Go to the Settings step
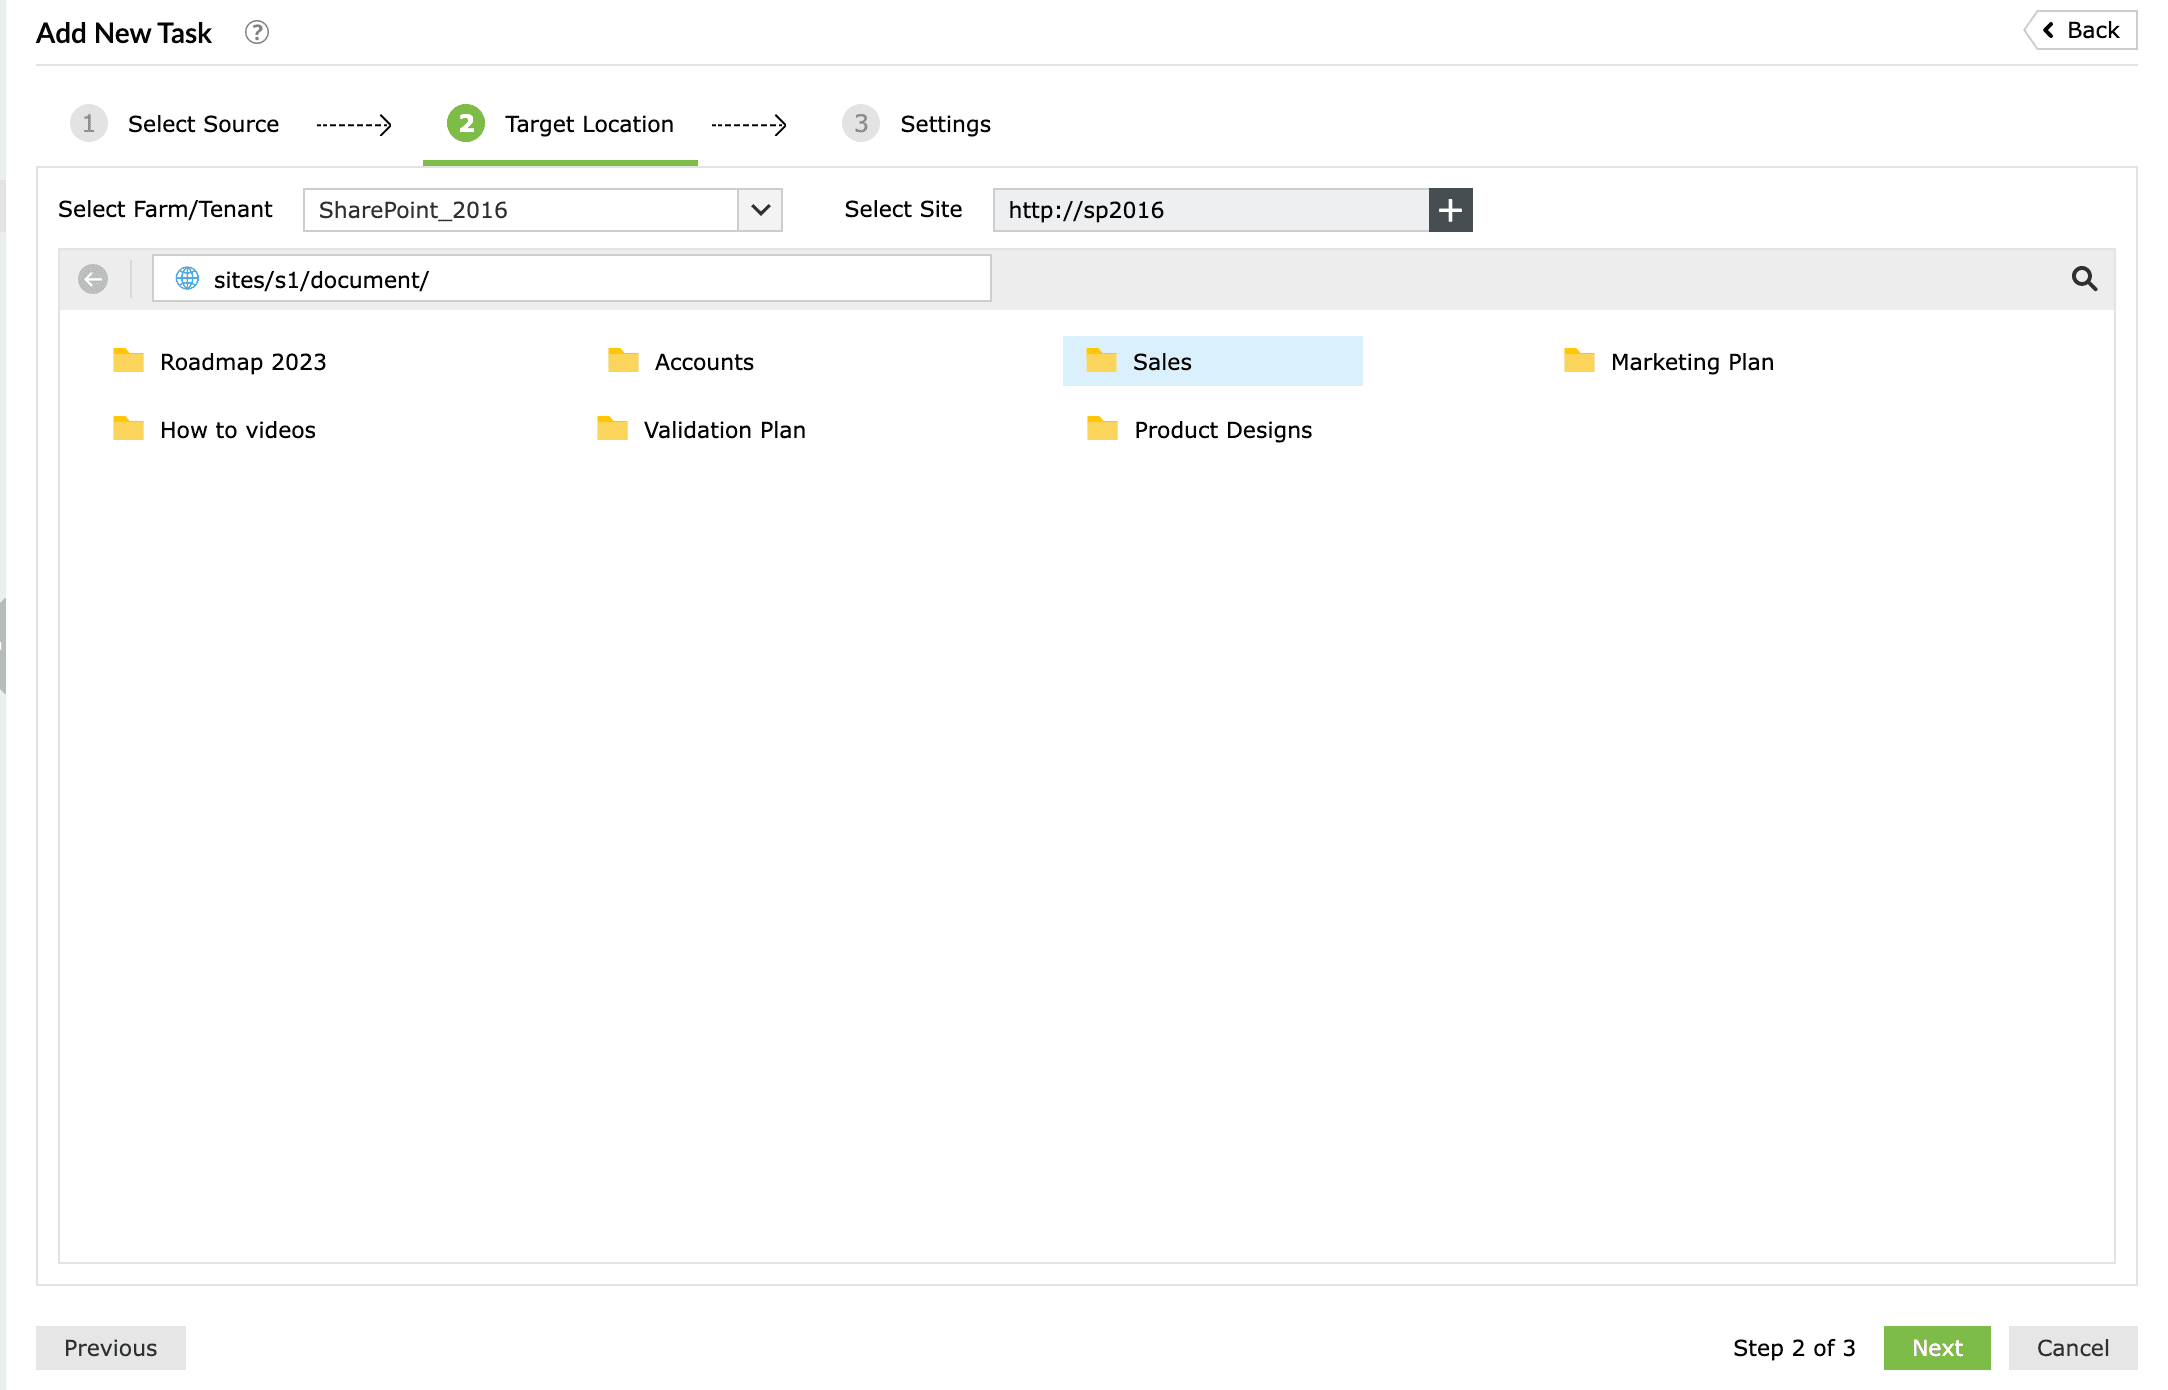Screen dimensions: 2168x1390 point(944,123)
